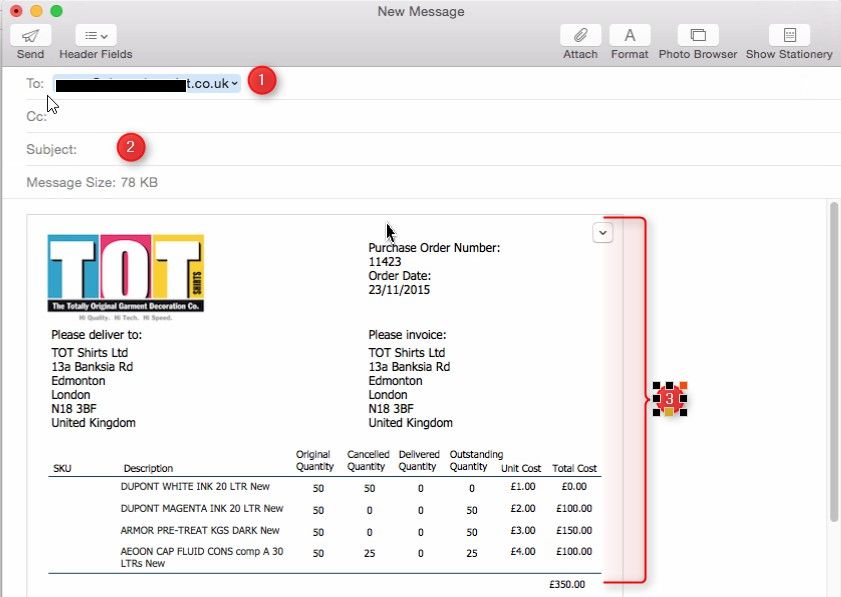Click the attachment options chevron button
The width and height of the screenshot is (841, 597).
602,232
